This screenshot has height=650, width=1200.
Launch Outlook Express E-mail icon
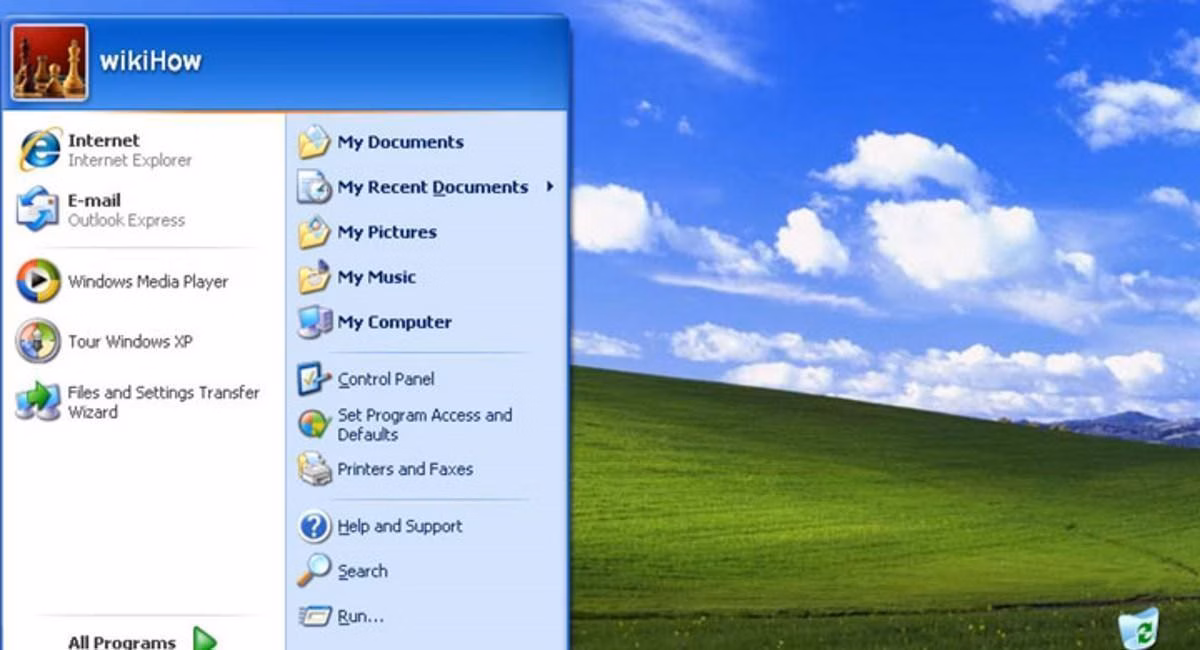[39, 210]
